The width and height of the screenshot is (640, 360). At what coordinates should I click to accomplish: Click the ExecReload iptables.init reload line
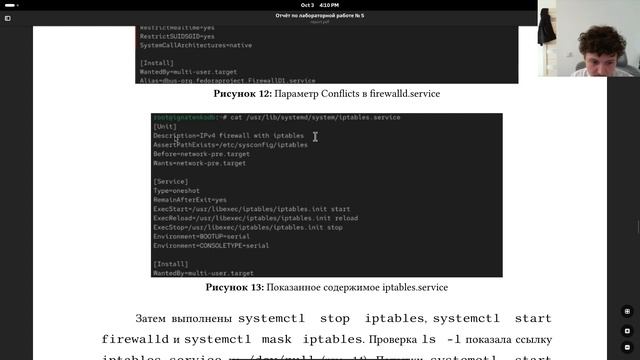coord(256,218)
